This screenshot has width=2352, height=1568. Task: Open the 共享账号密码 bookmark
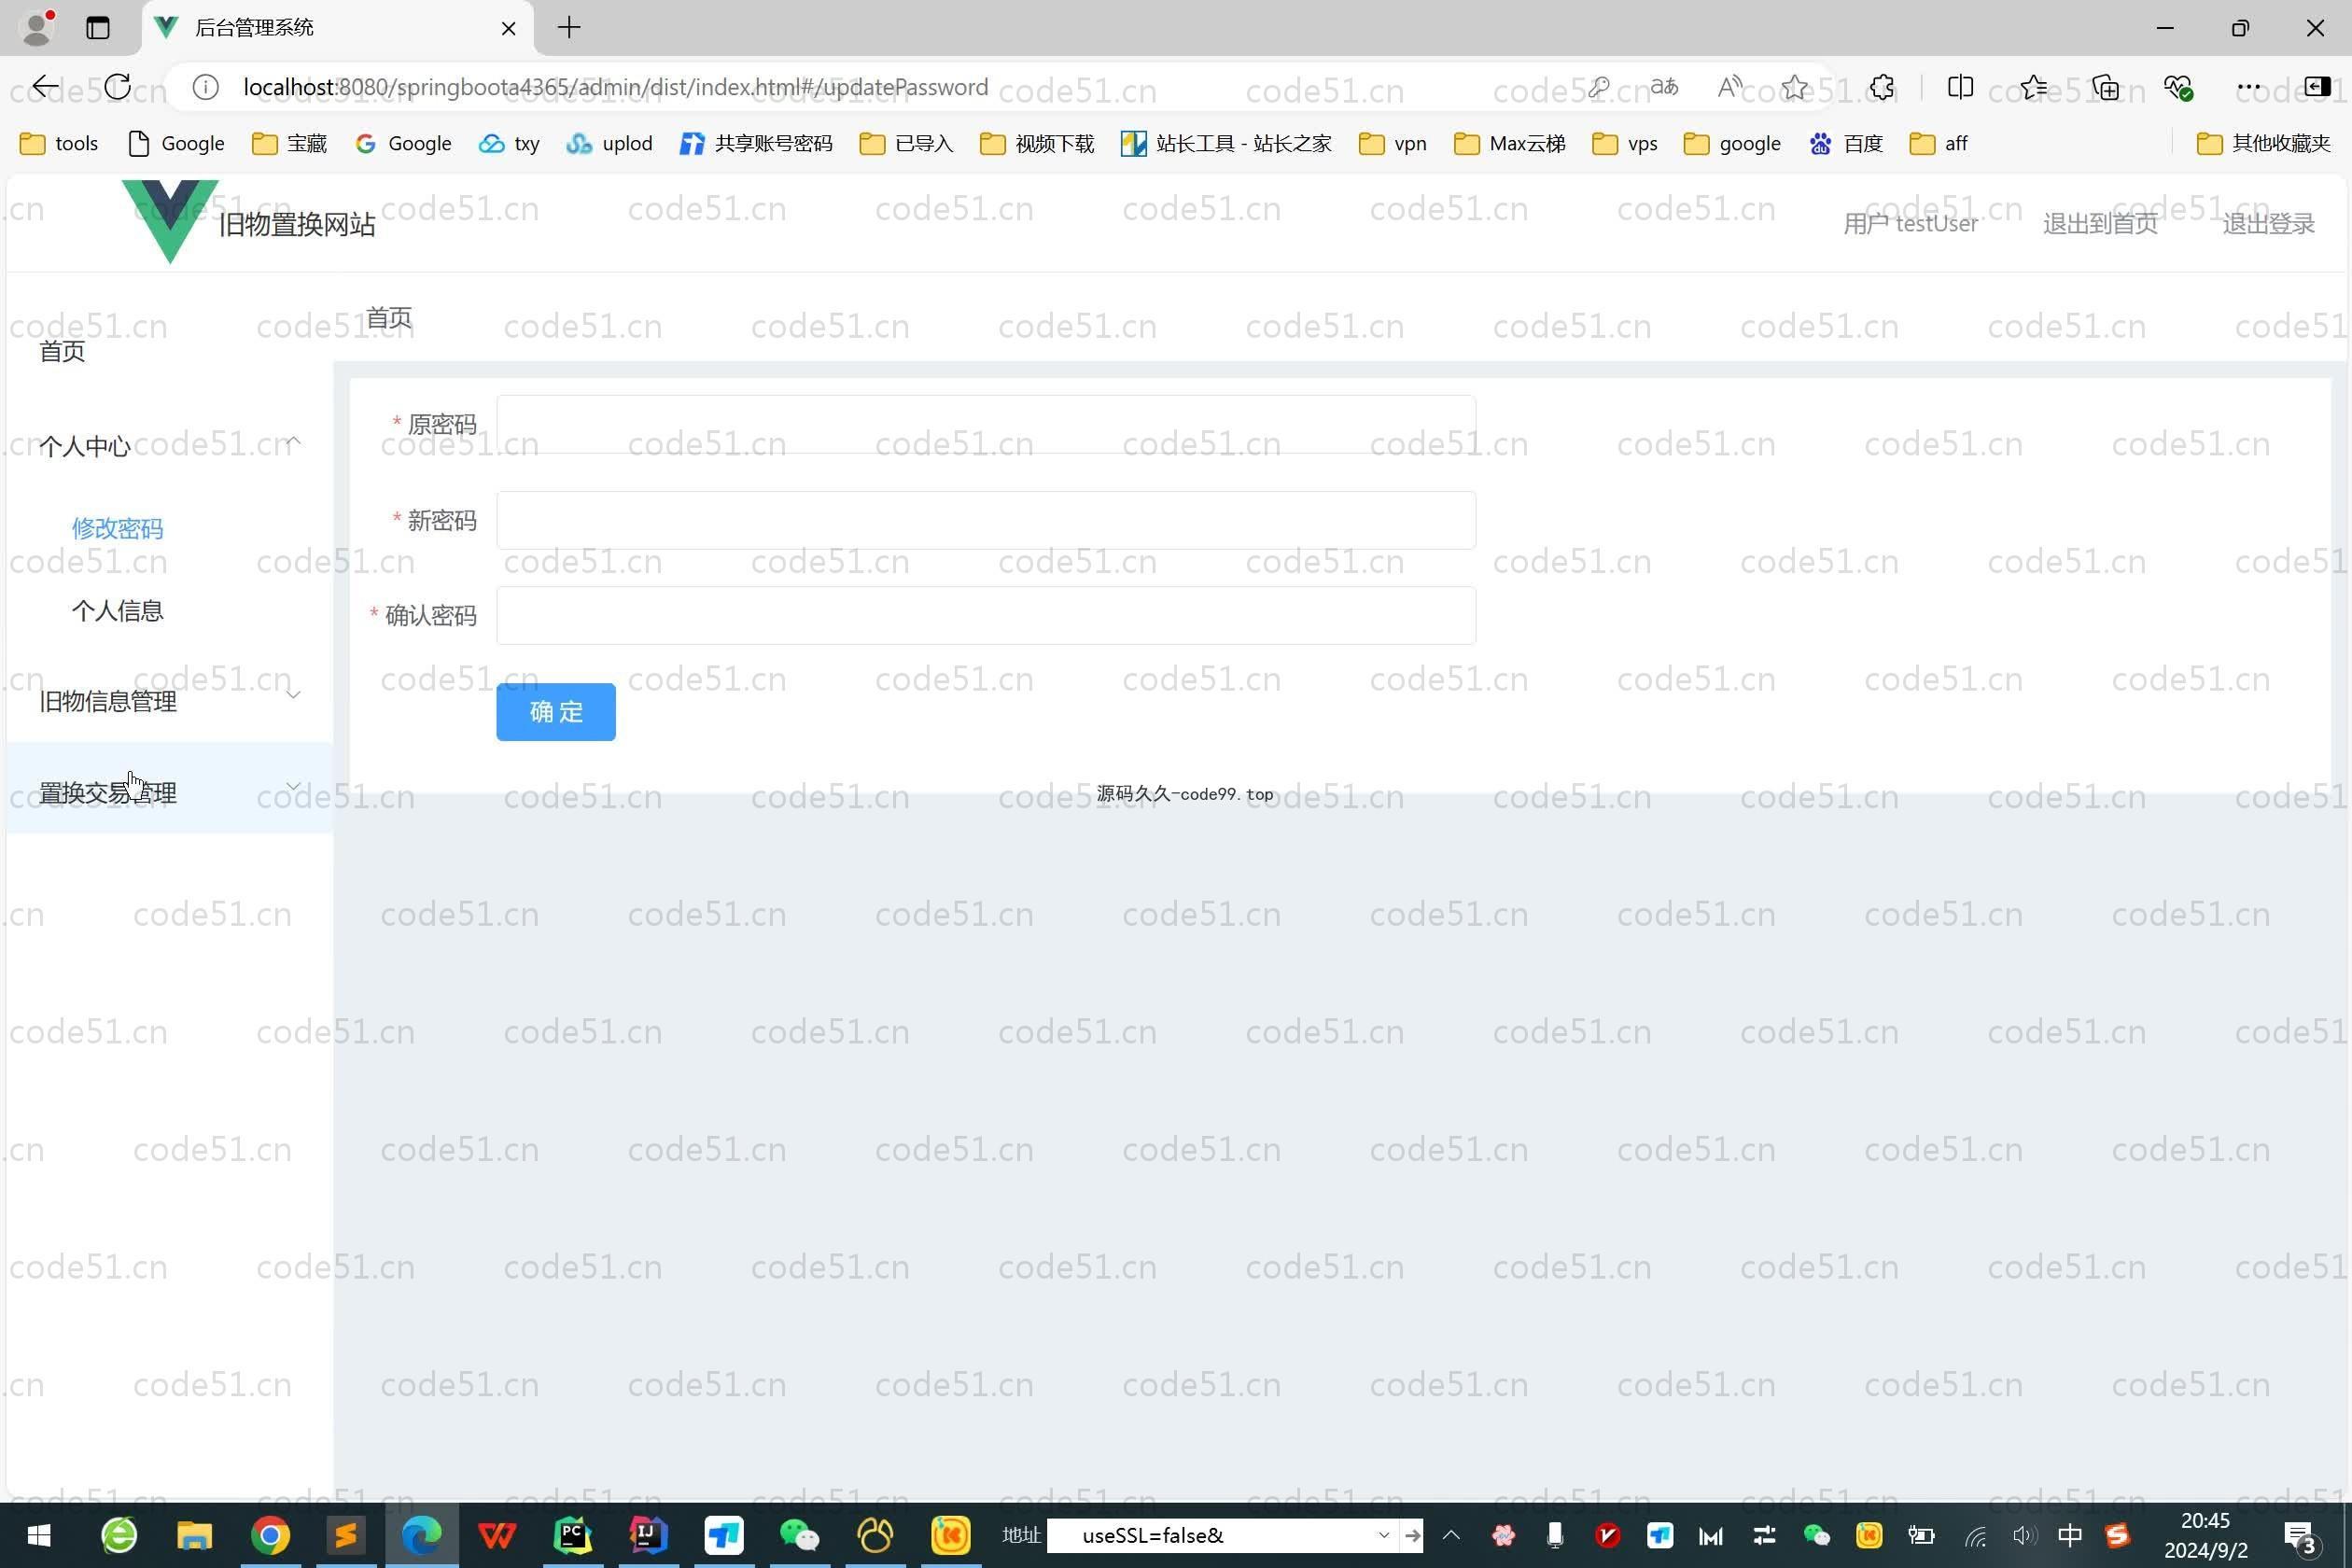coord(756,144)
